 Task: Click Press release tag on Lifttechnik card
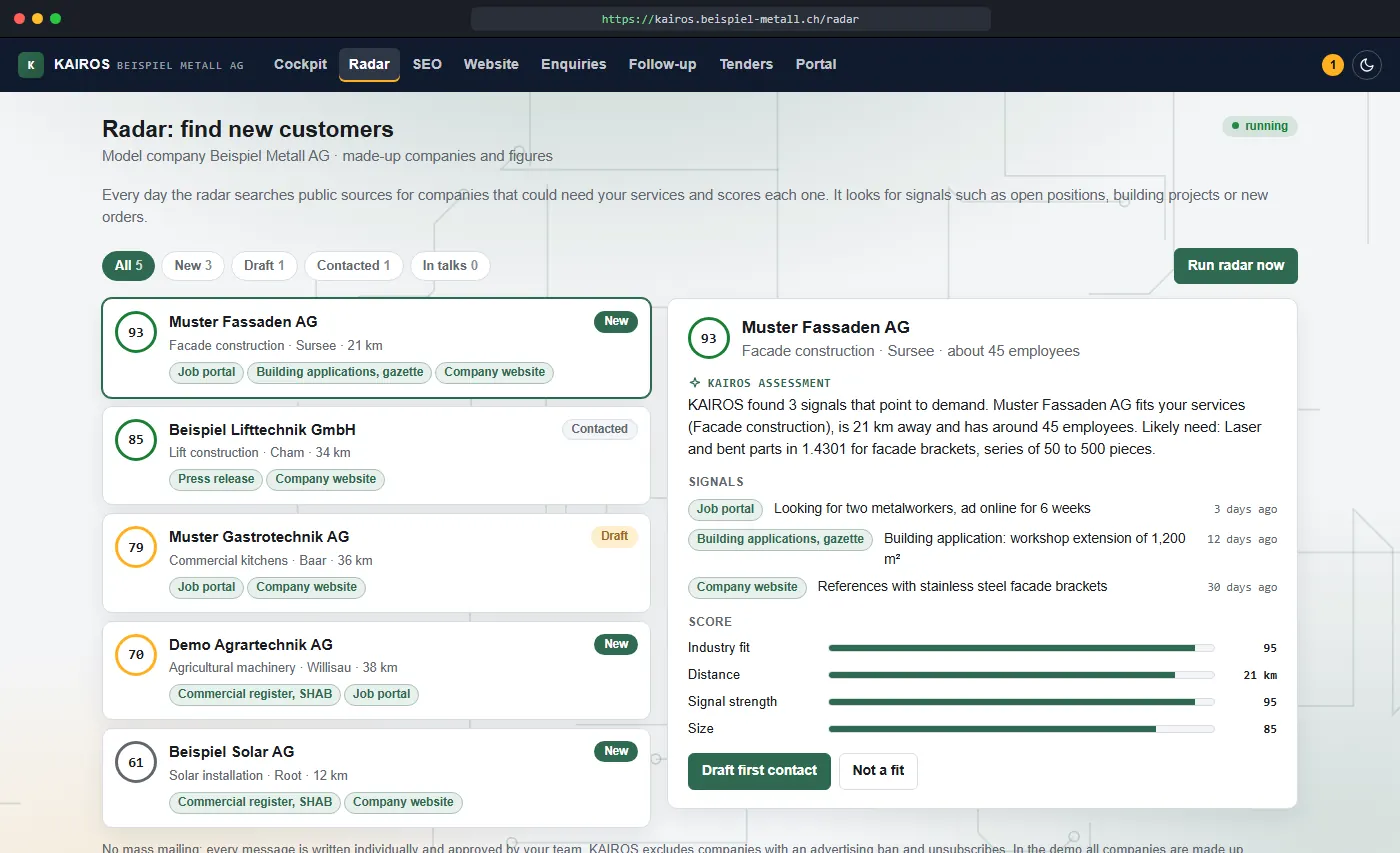pyautogui.click(x=216, y=480)
